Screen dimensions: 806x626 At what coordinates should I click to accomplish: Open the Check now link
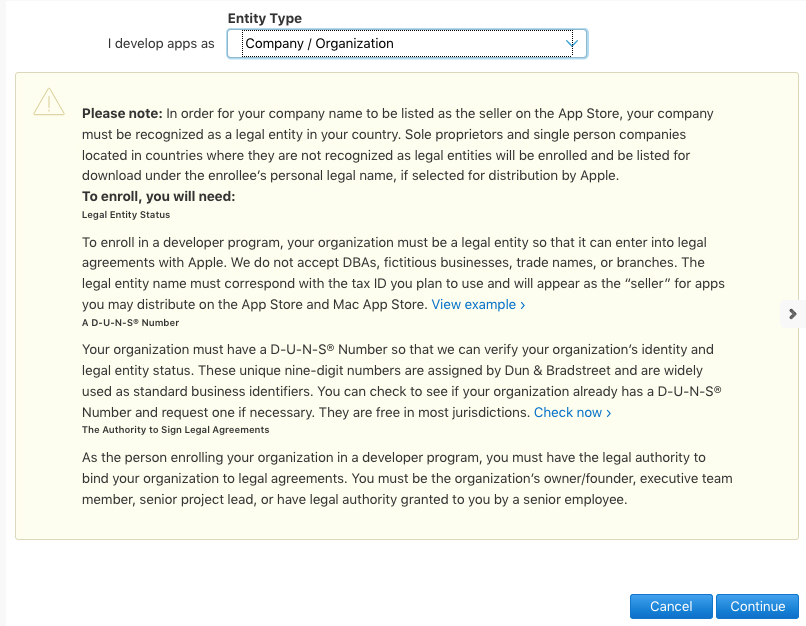click(572, 412)
